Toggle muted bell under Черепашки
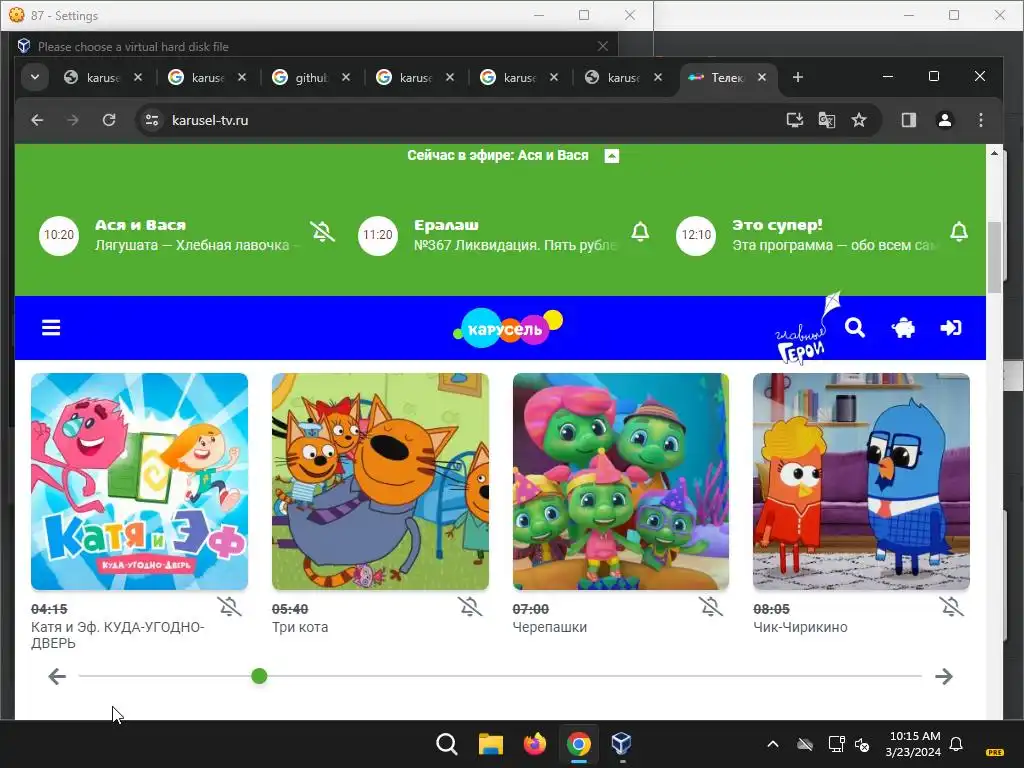This screenshot has height=768, width=1024. pos(711,607)
